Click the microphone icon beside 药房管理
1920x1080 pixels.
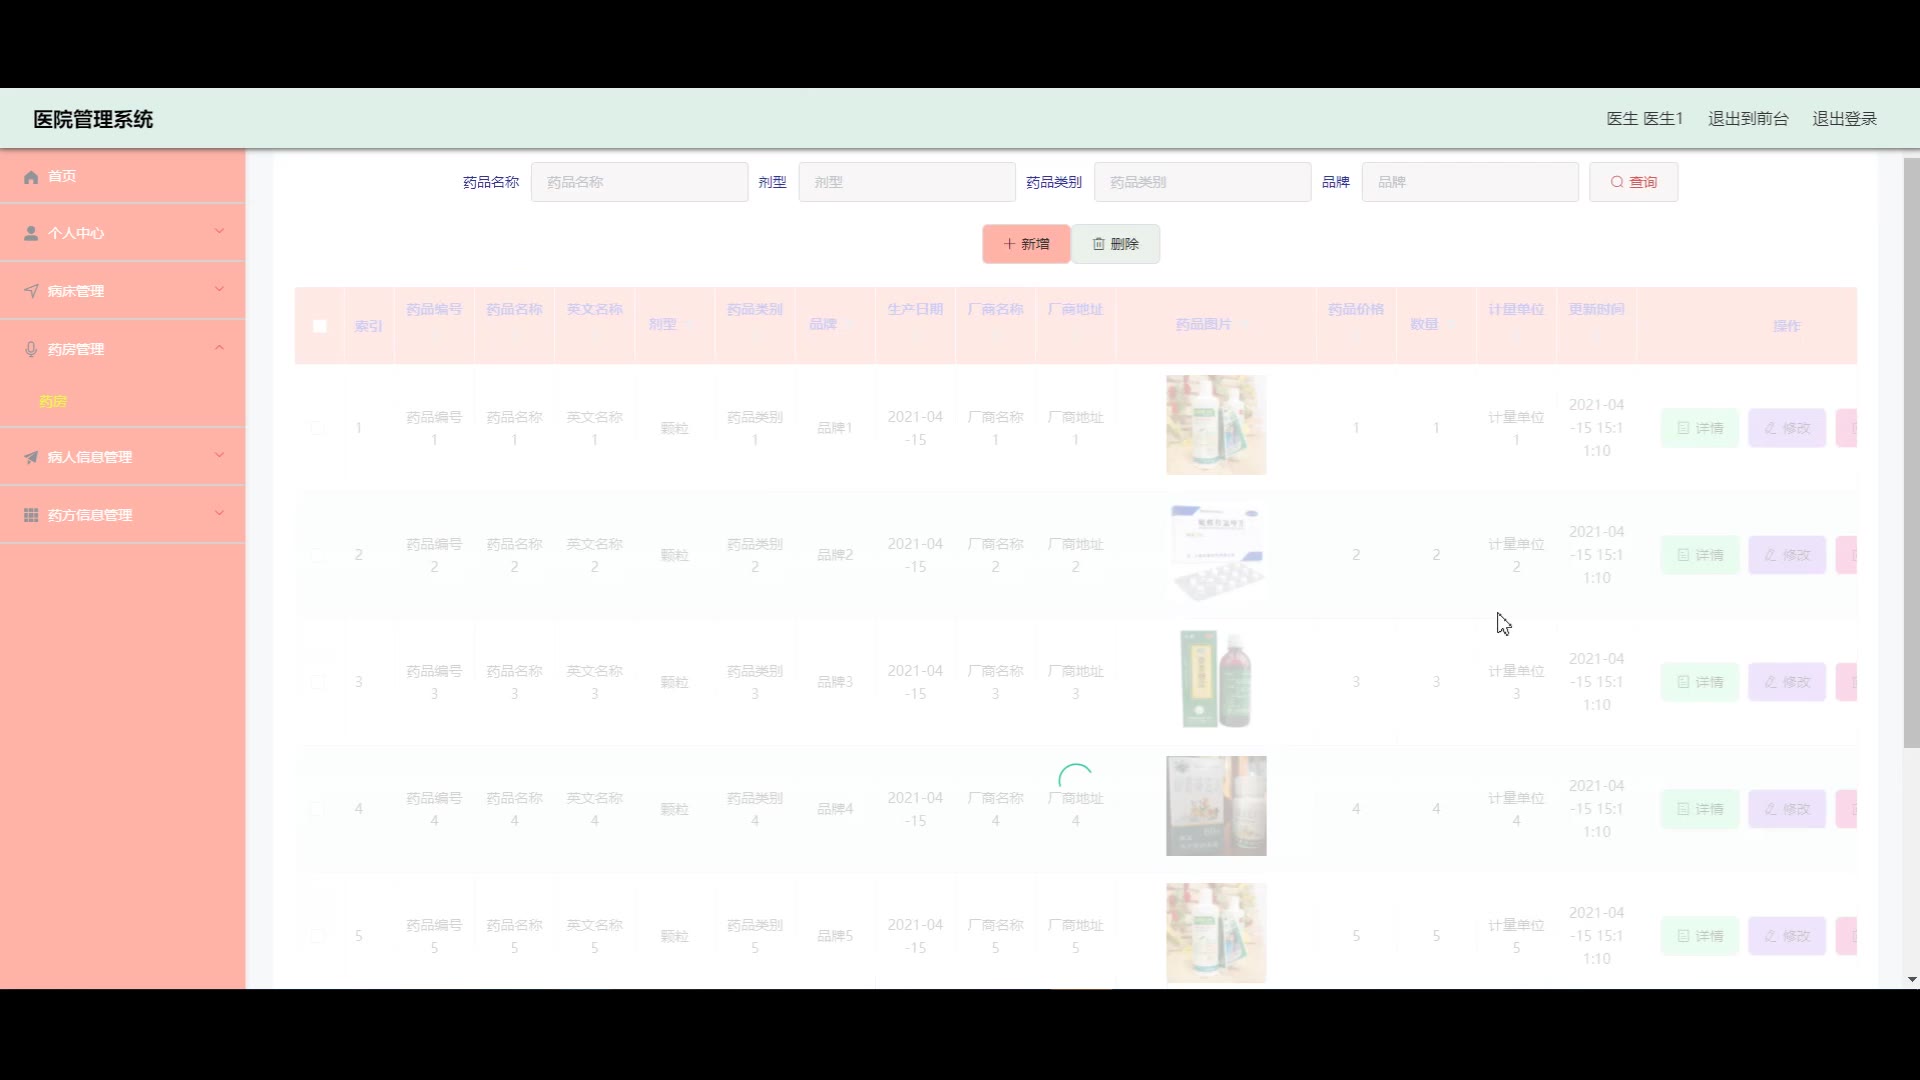coord(31,349)
